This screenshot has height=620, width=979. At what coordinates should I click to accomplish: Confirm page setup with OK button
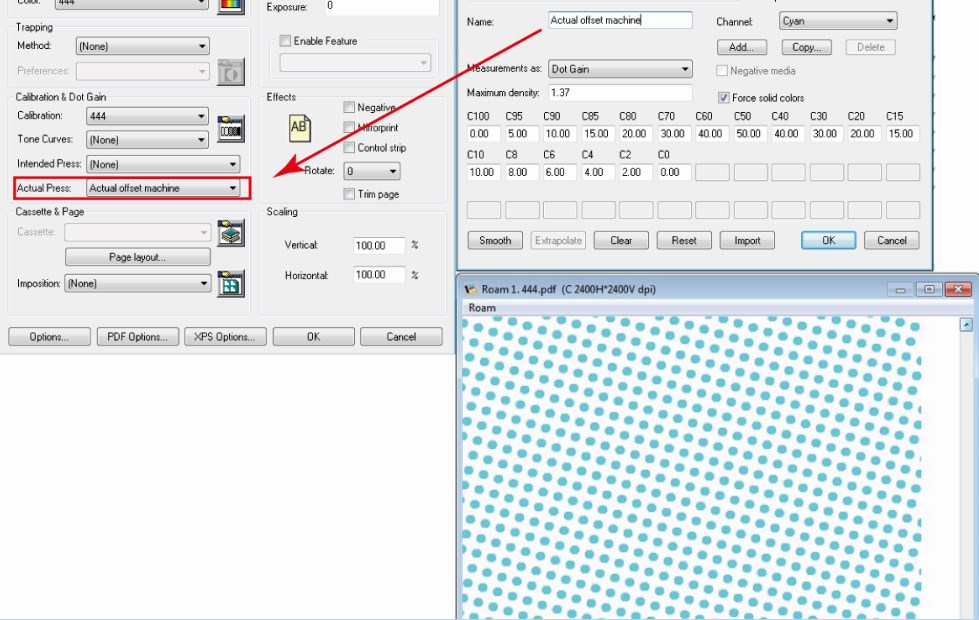313,337
